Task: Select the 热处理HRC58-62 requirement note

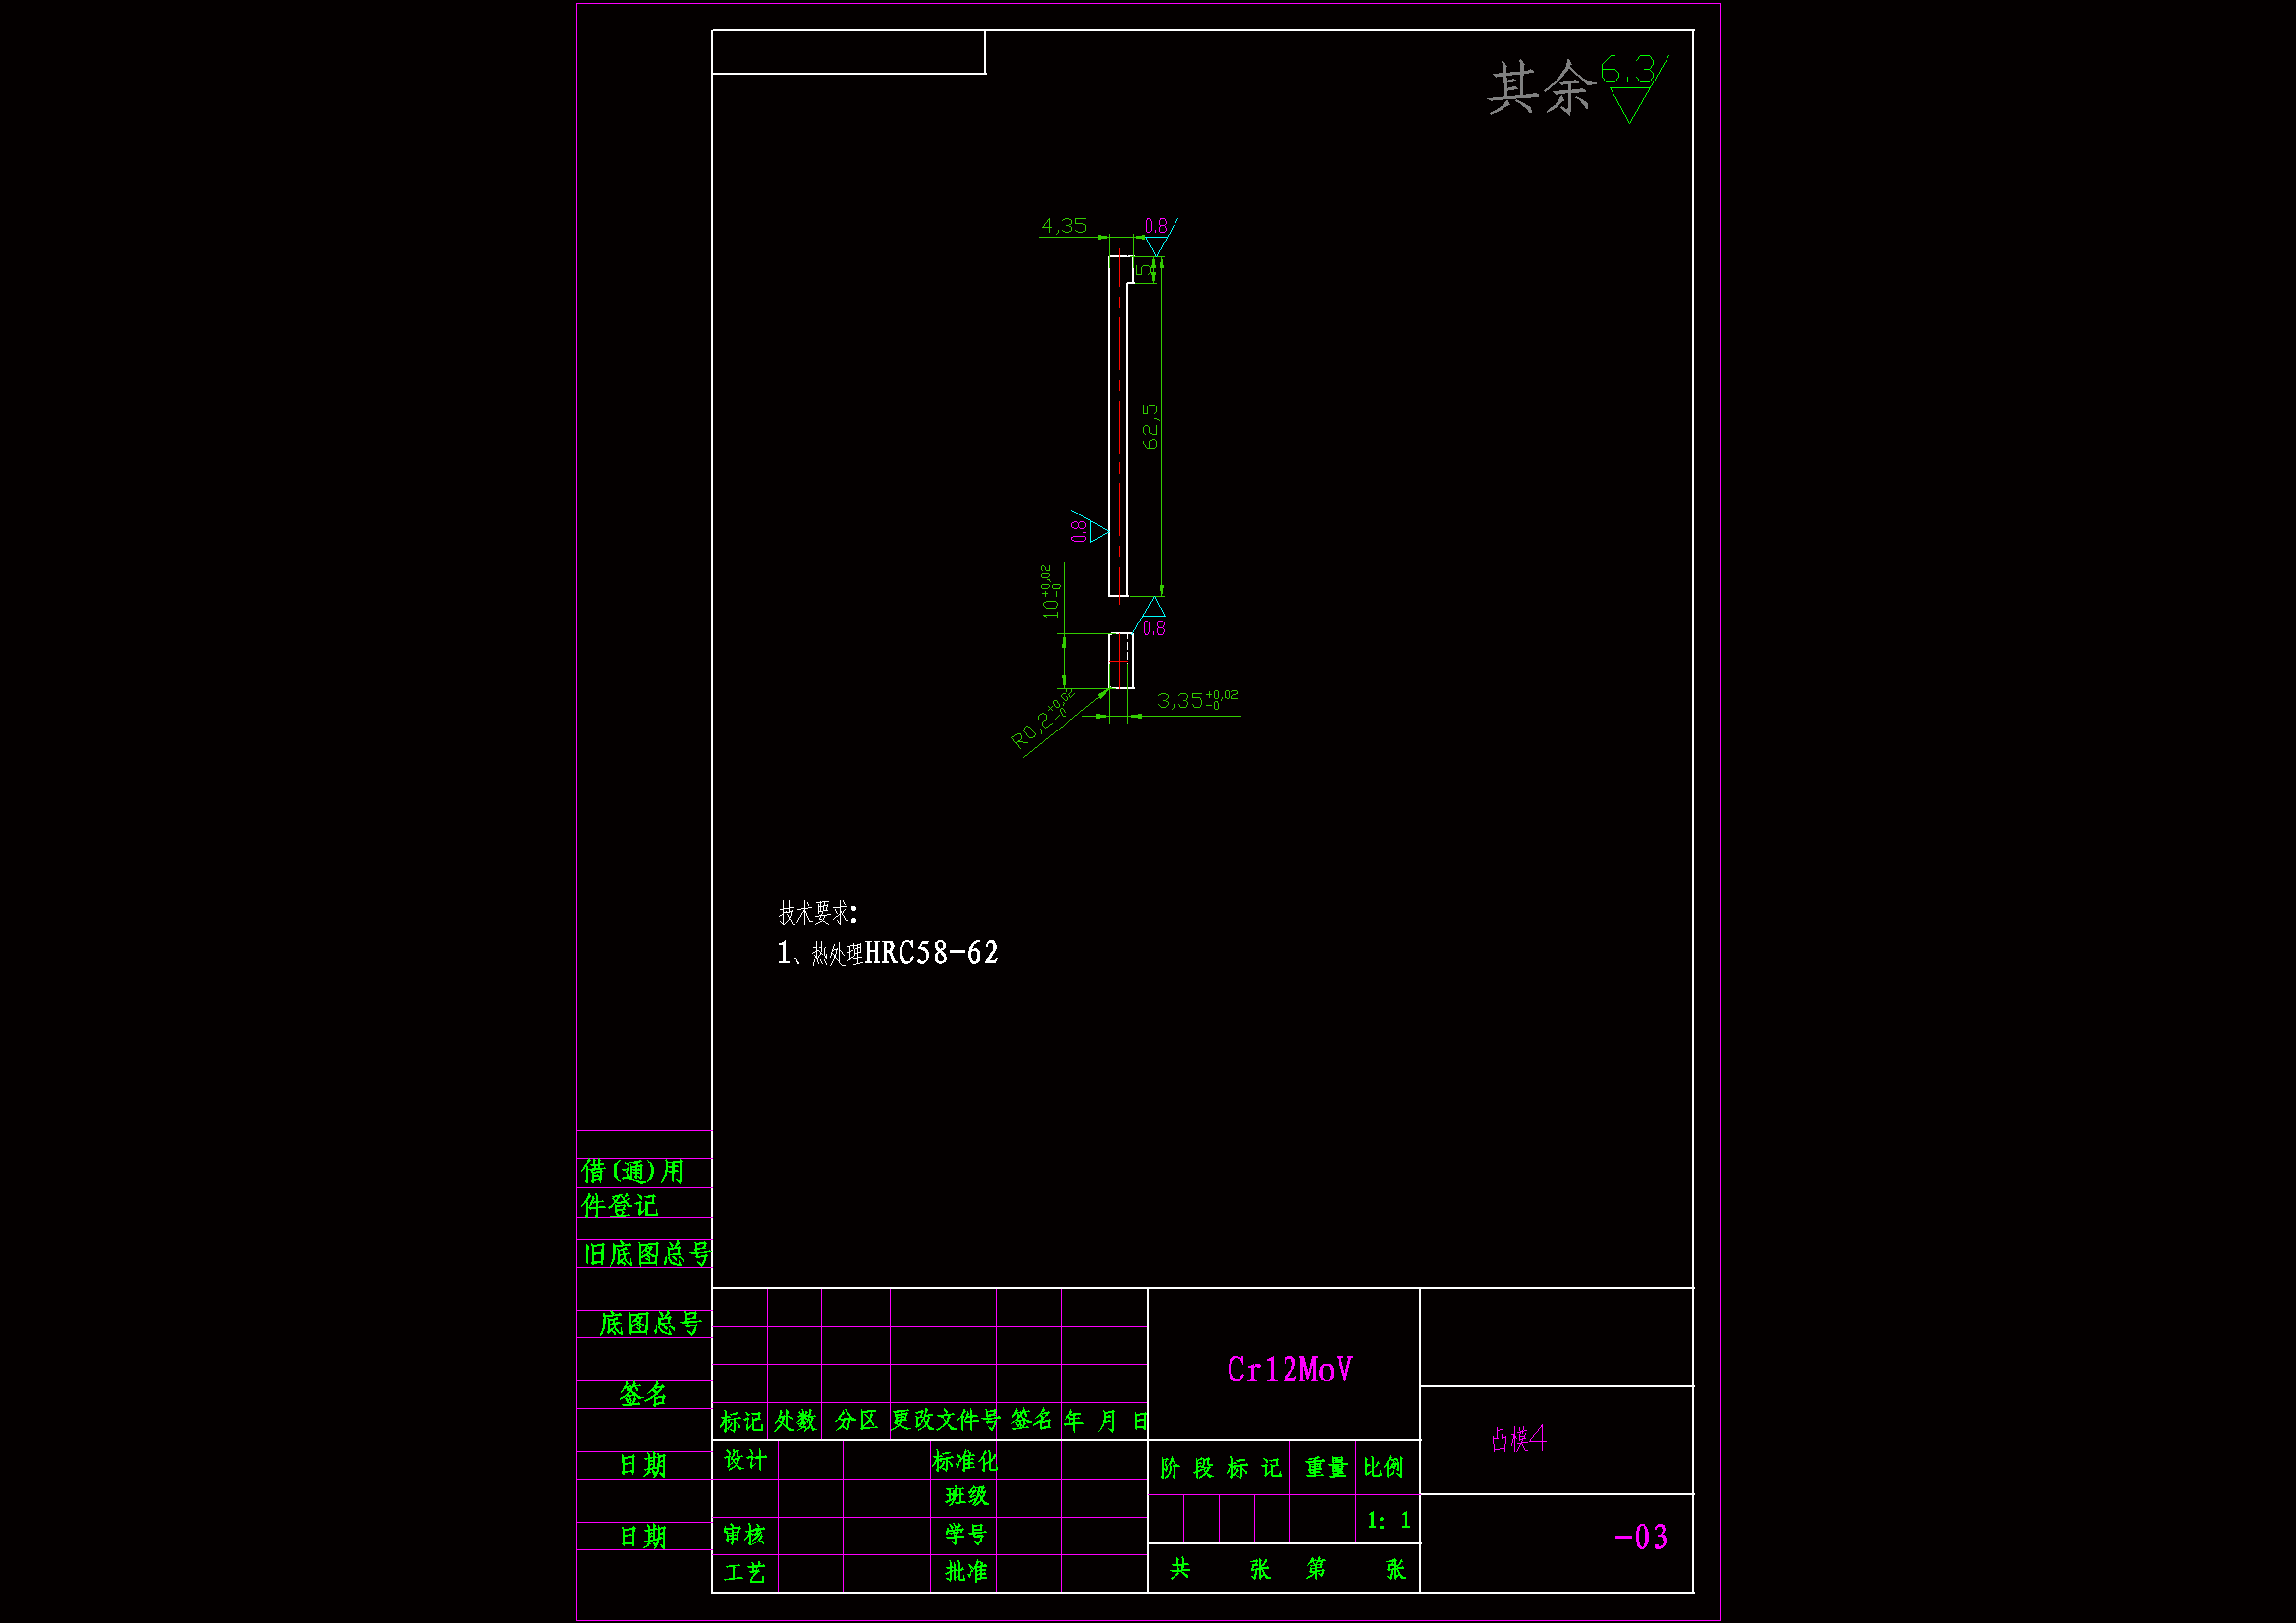Action: pos(888,953)
